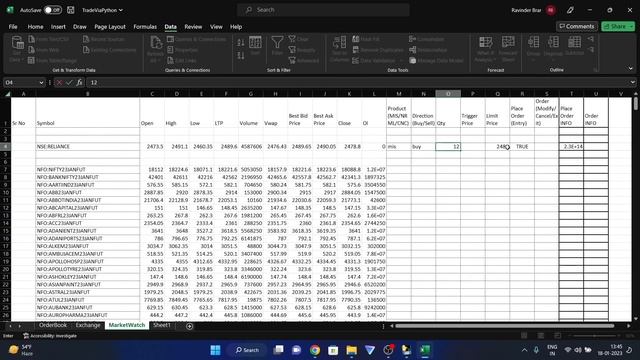This screenshot has width=640, height=360.
Task: Select the NSE:RELIANCE symbol cell
Action: [88, 146]
